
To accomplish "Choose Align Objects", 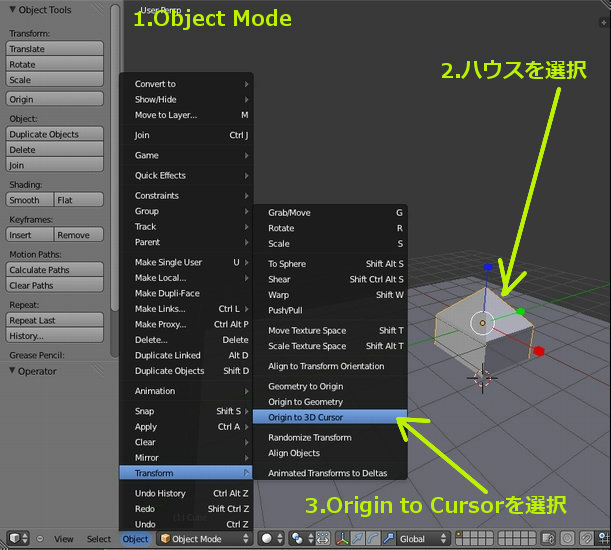I will (330, 453).
